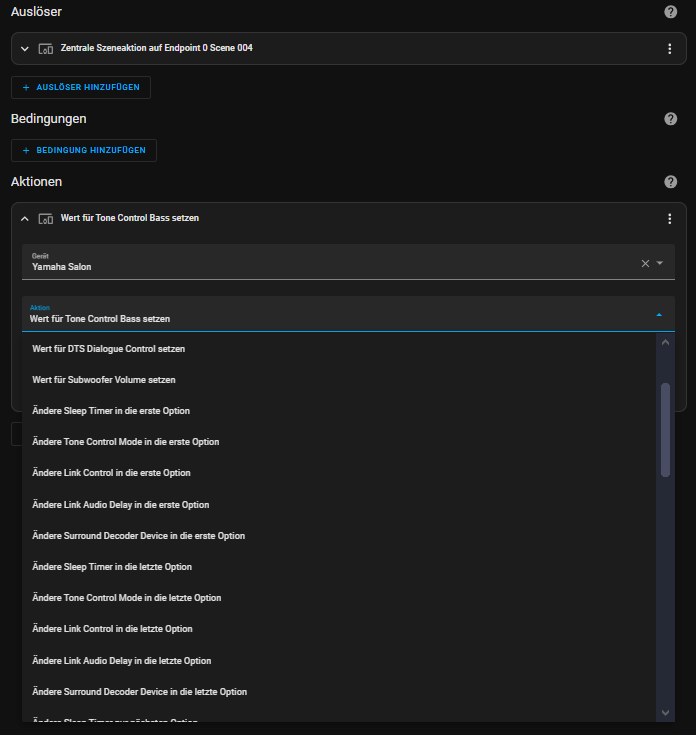
Task: Choose Ändere Tone Control Mode in die letzte Option
Action: point(338,597)
